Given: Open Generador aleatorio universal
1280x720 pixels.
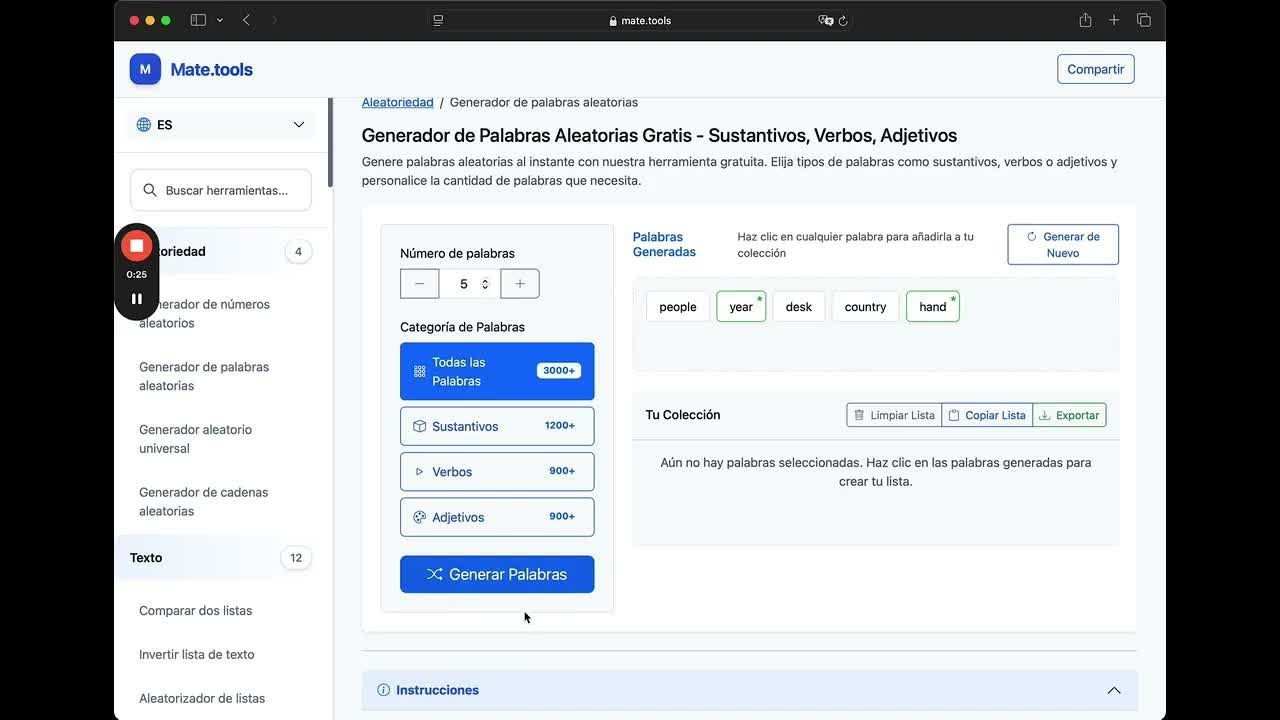Looking at the screenshot, I should [195, 439].
